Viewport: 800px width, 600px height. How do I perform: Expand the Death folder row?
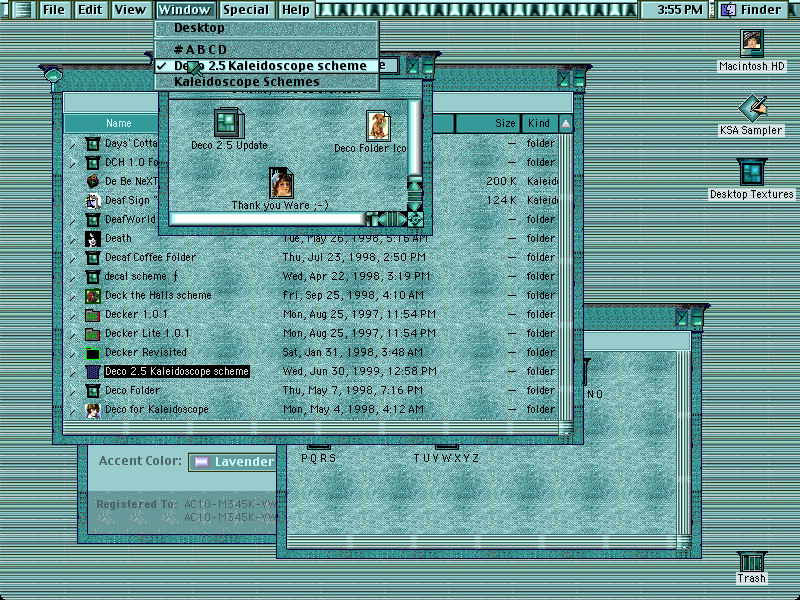pyautogui.click(x=72, y=239)
